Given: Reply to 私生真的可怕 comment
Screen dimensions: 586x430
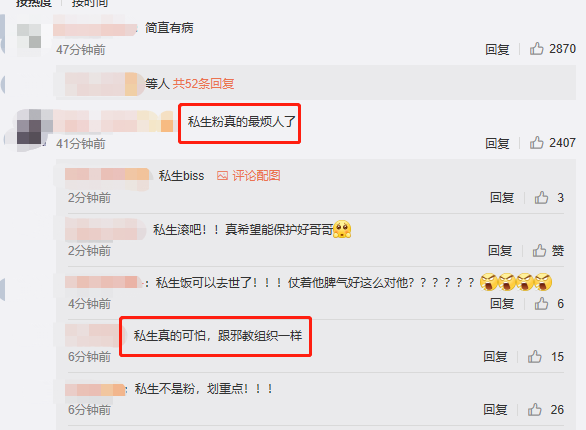Looking at the screenshot, I should 495,357.
